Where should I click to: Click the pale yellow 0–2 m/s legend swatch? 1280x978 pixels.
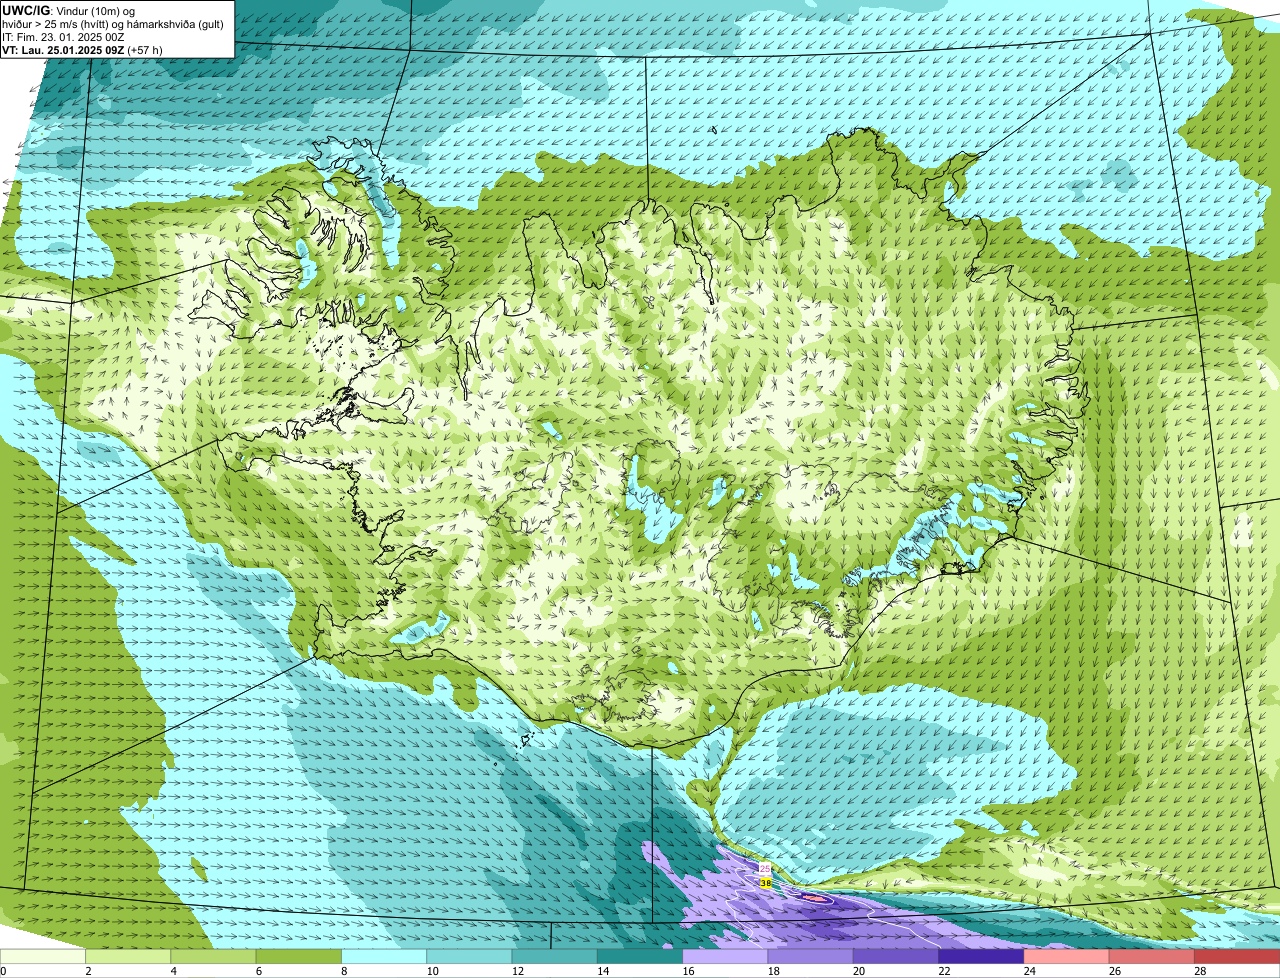[43, 957]
